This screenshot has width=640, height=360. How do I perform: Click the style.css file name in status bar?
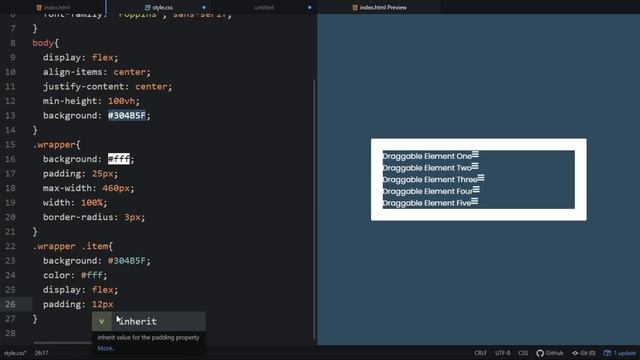[x=15, y=353]
